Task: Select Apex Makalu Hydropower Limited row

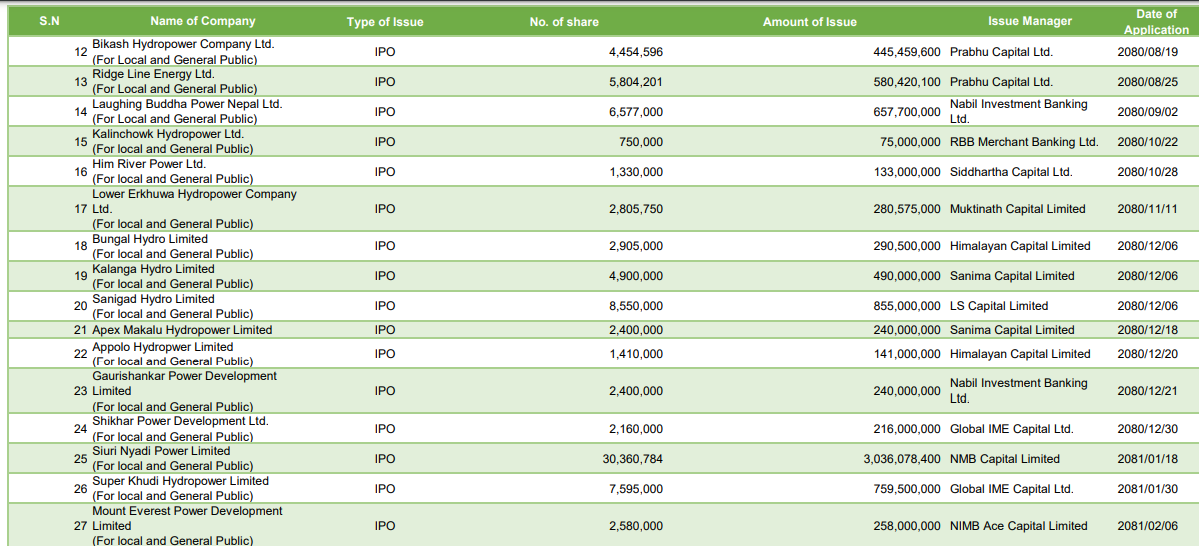Action: 600,330
